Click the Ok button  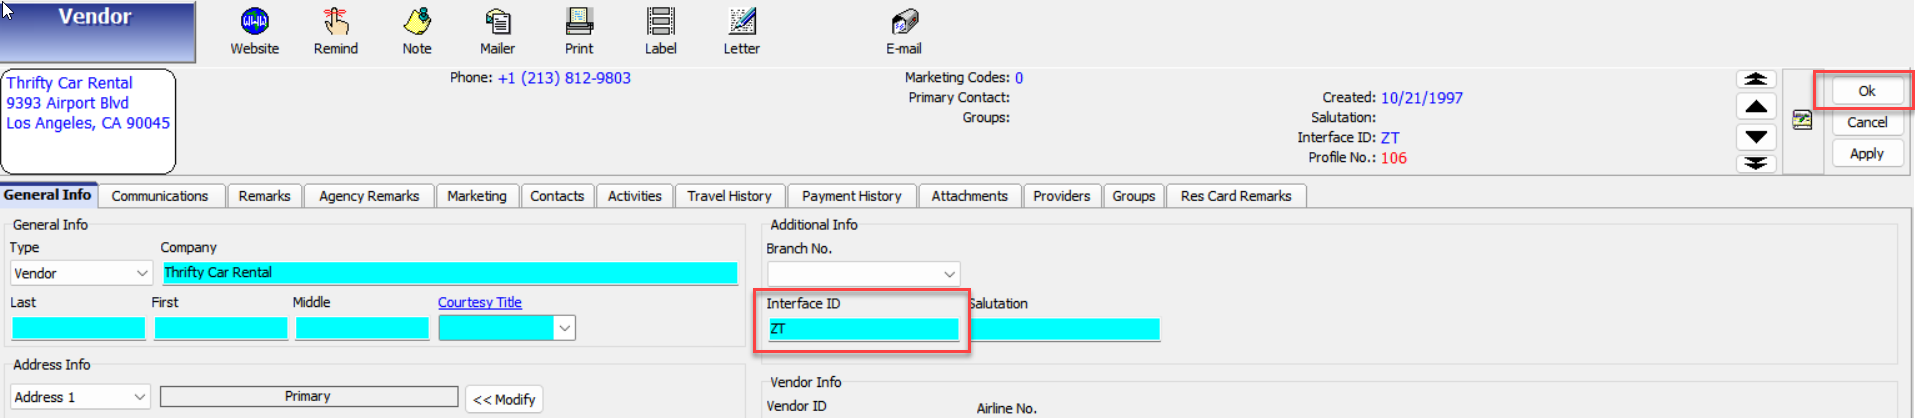(x=1867, y=91)
